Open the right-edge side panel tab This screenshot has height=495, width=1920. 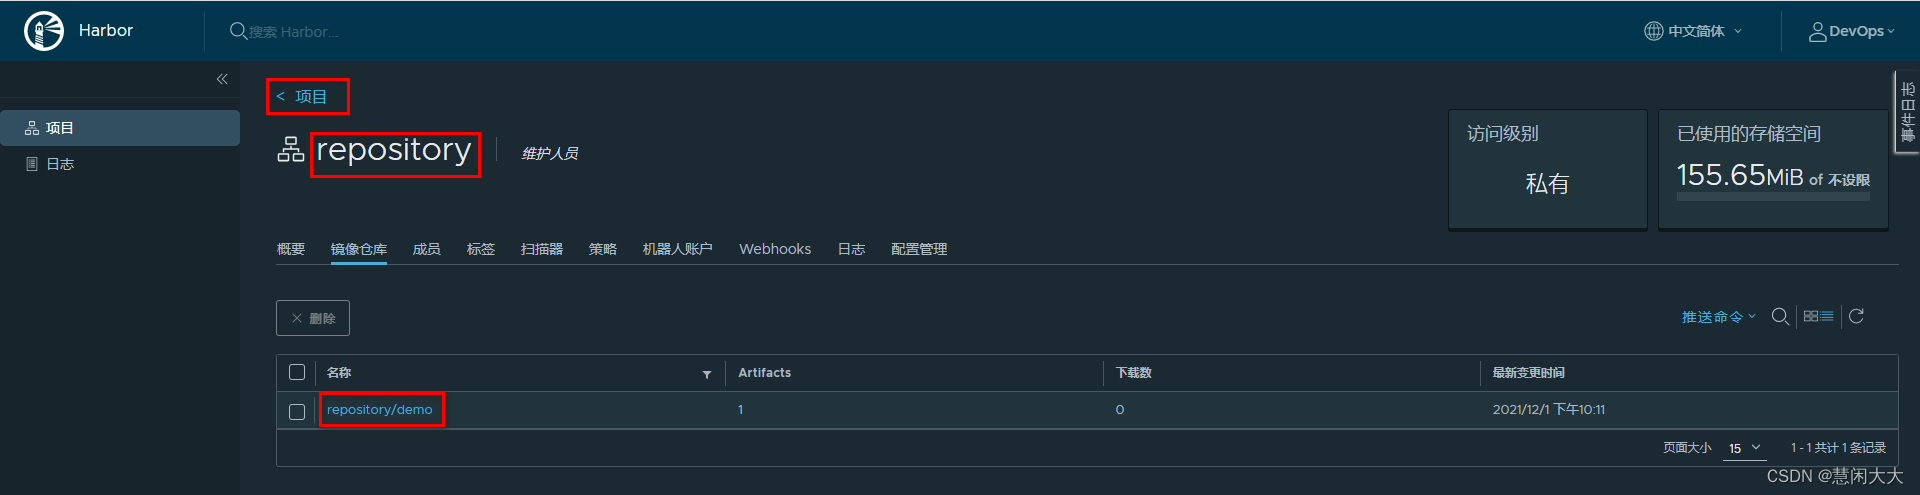[1907, 112]
